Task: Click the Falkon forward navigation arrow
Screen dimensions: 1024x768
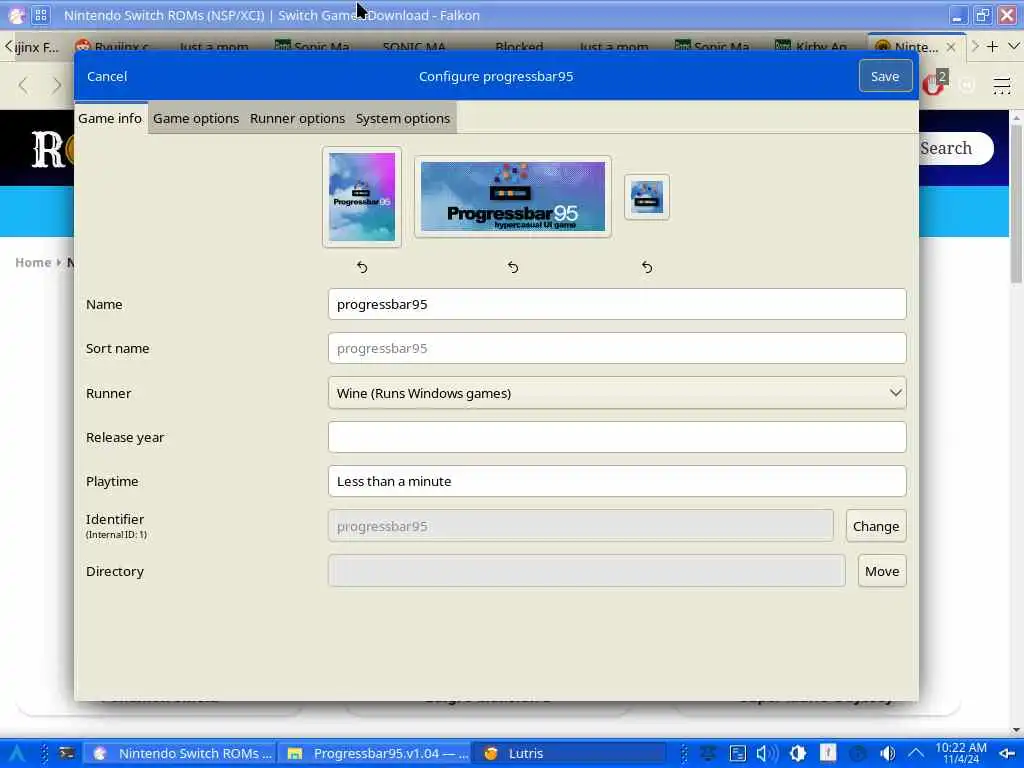Action: (57, 86)
